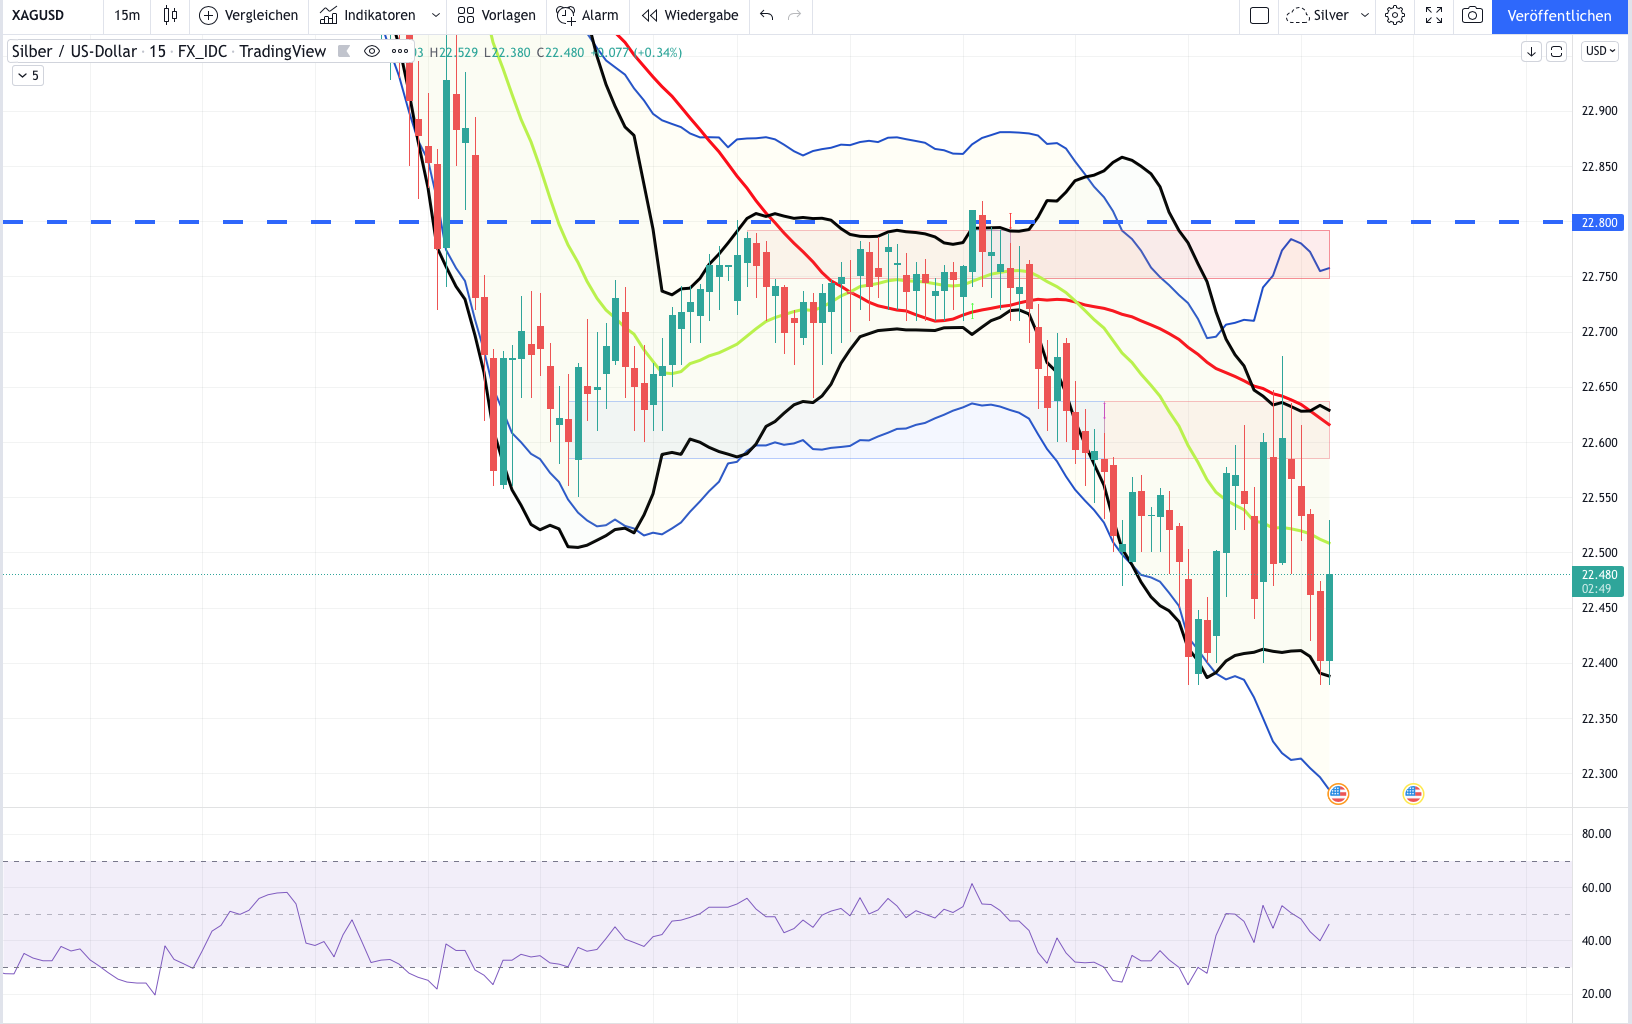
Task: Toggle symbol visibility eye icon in legend
Action: 372,51
